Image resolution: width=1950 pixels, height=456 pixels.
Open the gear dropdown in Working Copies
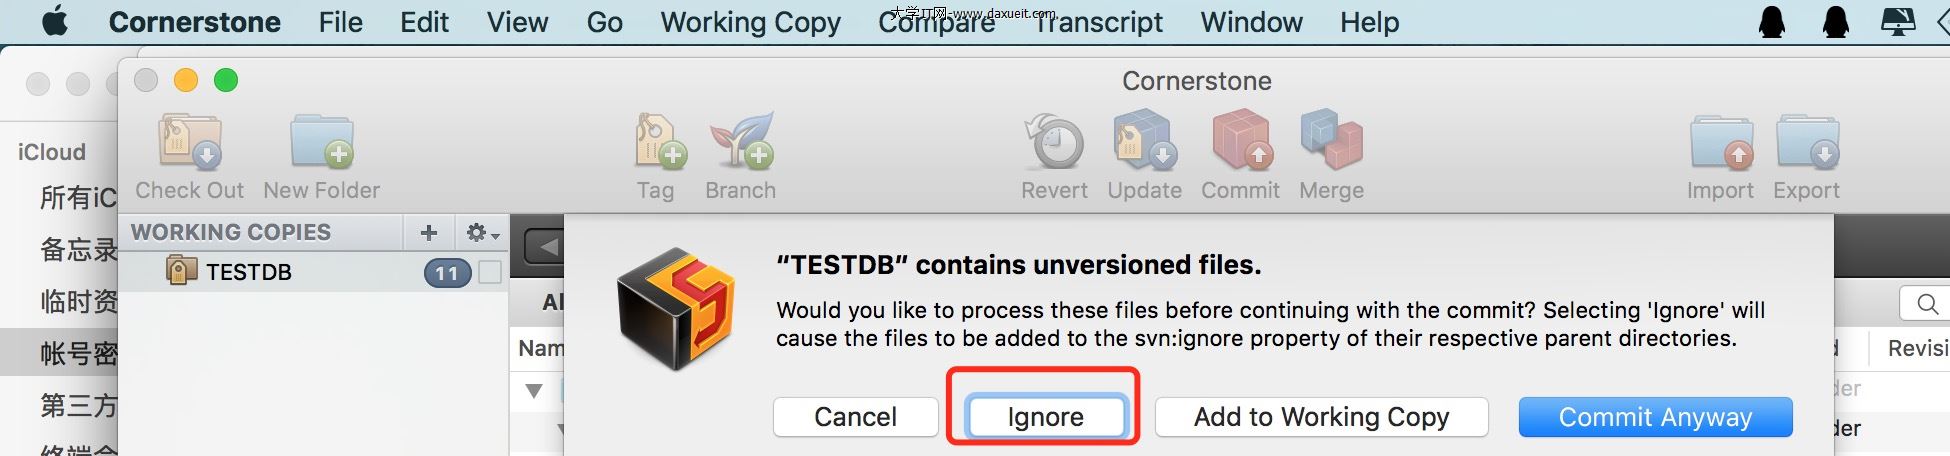tap(482, 233)
